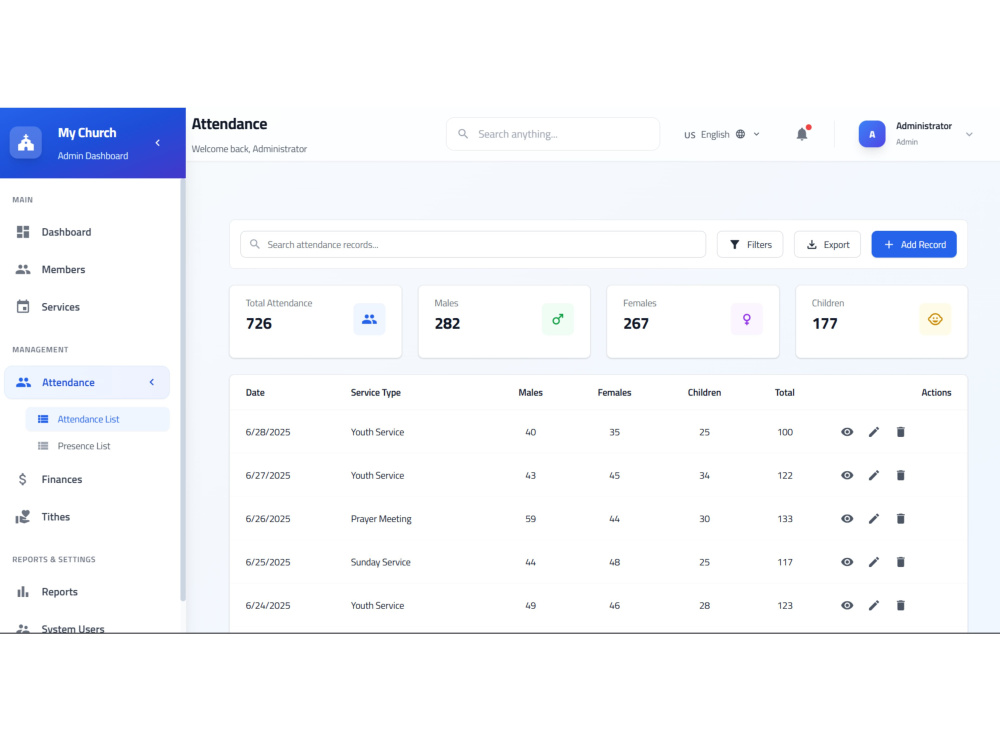The width and height of the screenshot is (1000, 750).
Task: Edit the Sunday Service record
Action: pos(874,562)
